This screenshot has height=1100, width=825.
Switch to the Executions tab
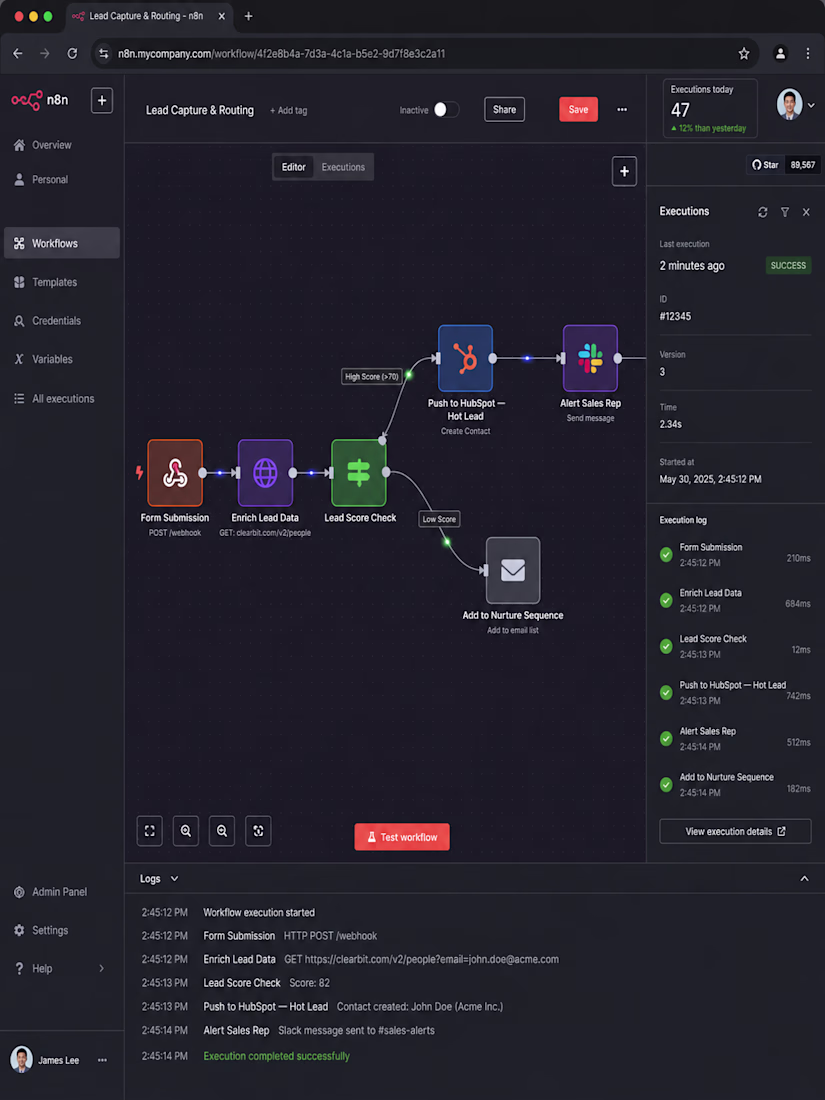343,167
